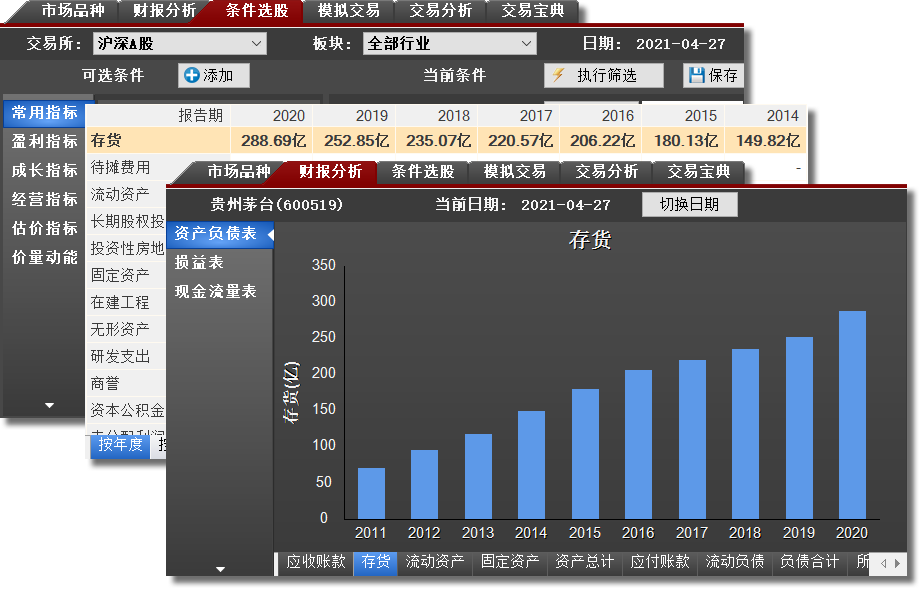Switch to the 流动负债 bottom tab
The height and width of the screenshot is (595, 923).
[x=735, y=562]
